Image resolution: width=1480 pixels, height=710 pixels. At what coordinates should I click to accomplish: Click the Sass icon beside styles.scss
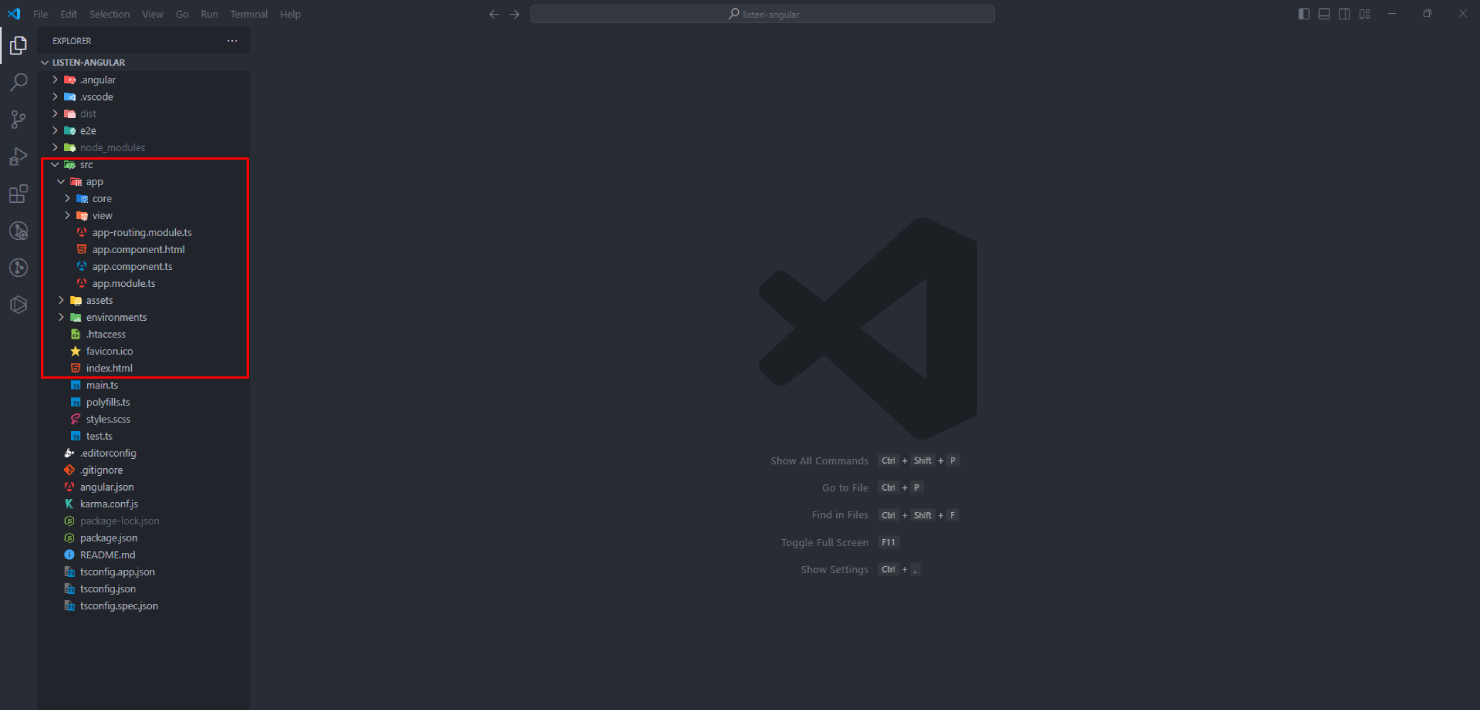(76, 419)
